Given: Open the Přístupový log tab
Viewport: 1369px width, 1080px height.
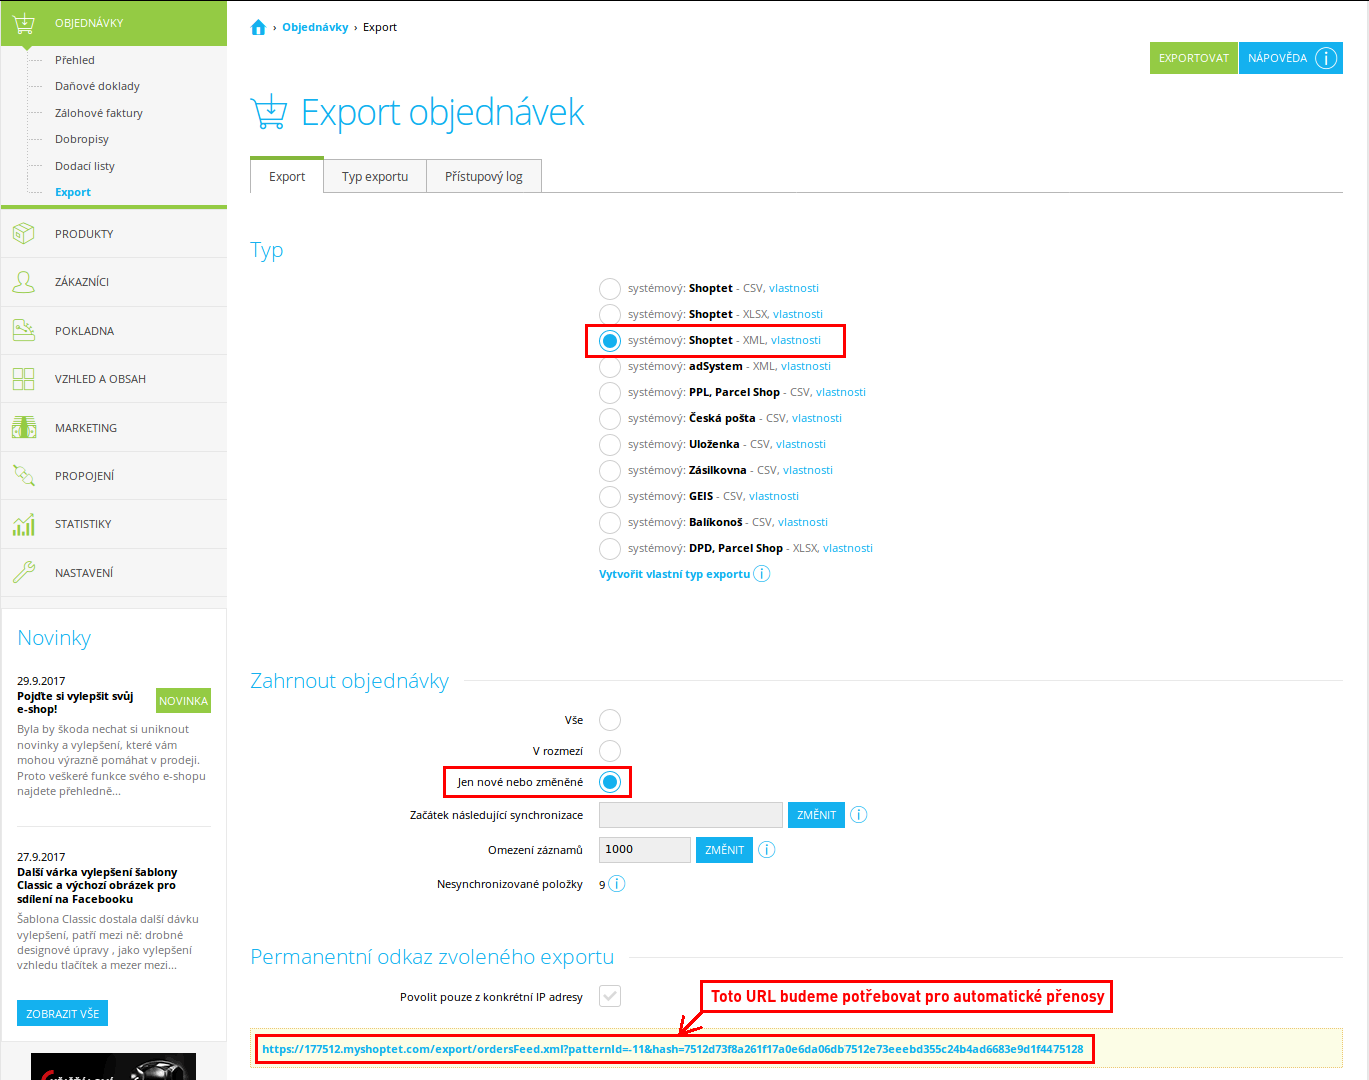Looking at the screenshot, I should pyautogui.click(x=484, y=176).
